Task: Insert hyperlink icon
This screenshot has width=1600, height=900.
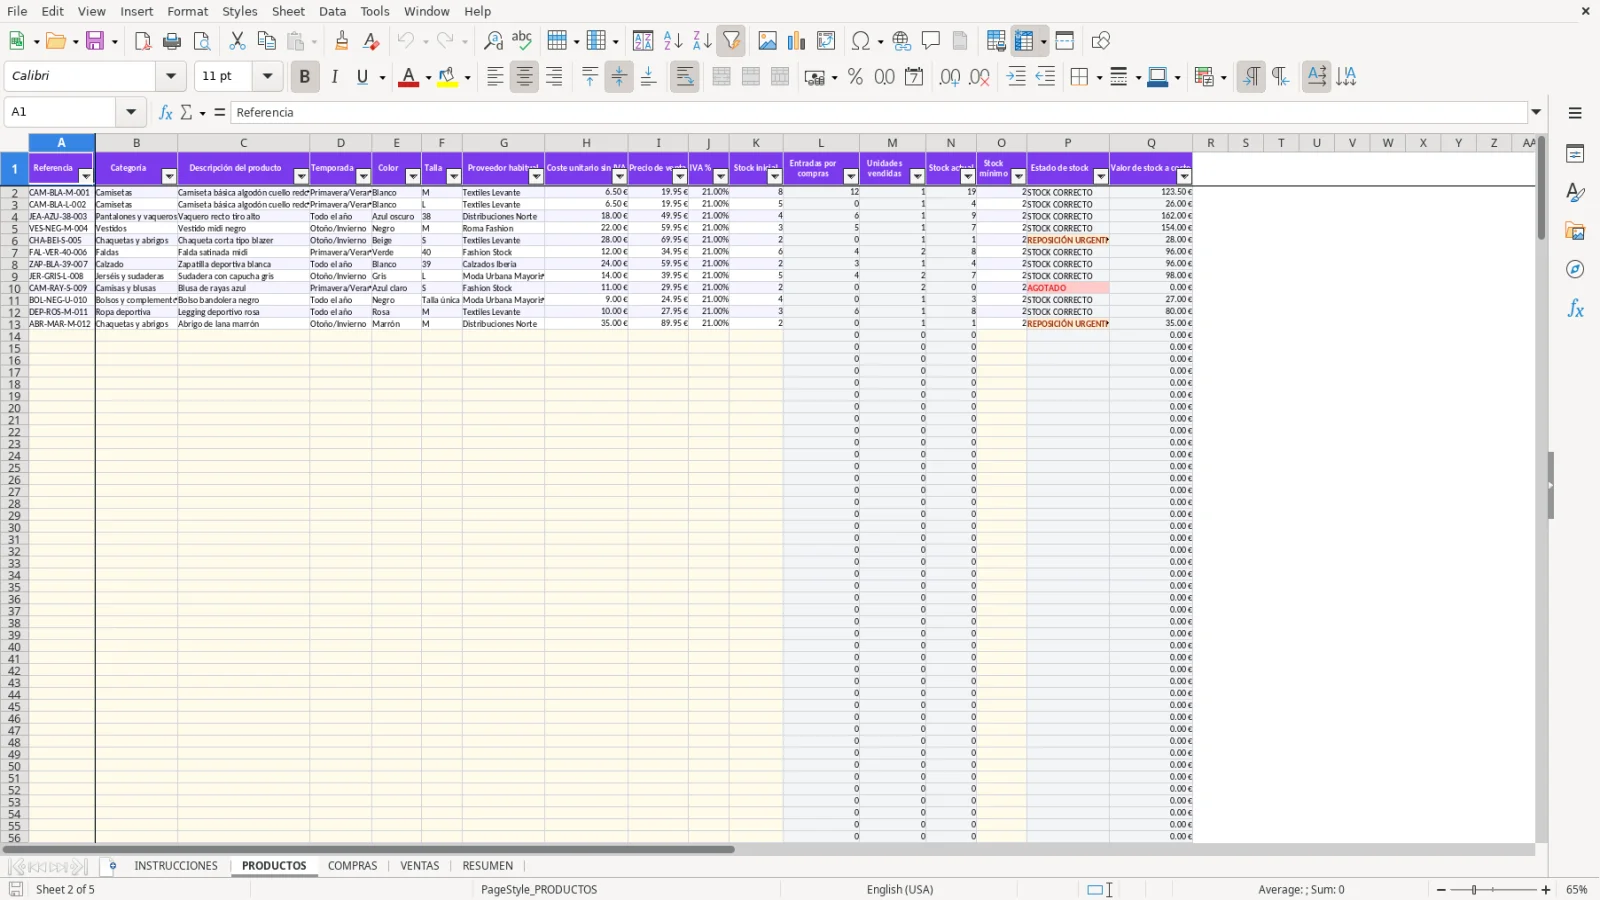Action: [x=902, y=41]
